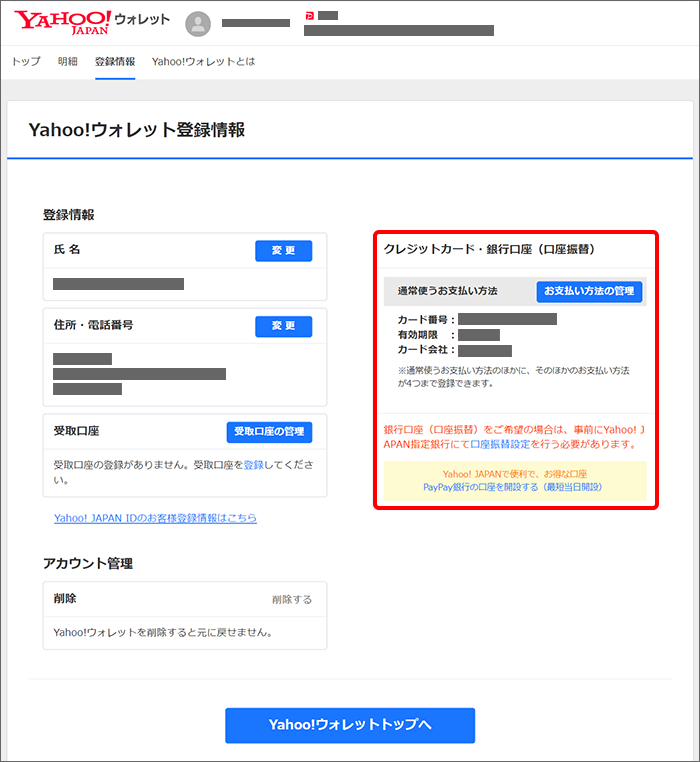700x762 pixels.
Task: Click the Yahoo!ウォレットトップへ button
Action: pos(350,725)
